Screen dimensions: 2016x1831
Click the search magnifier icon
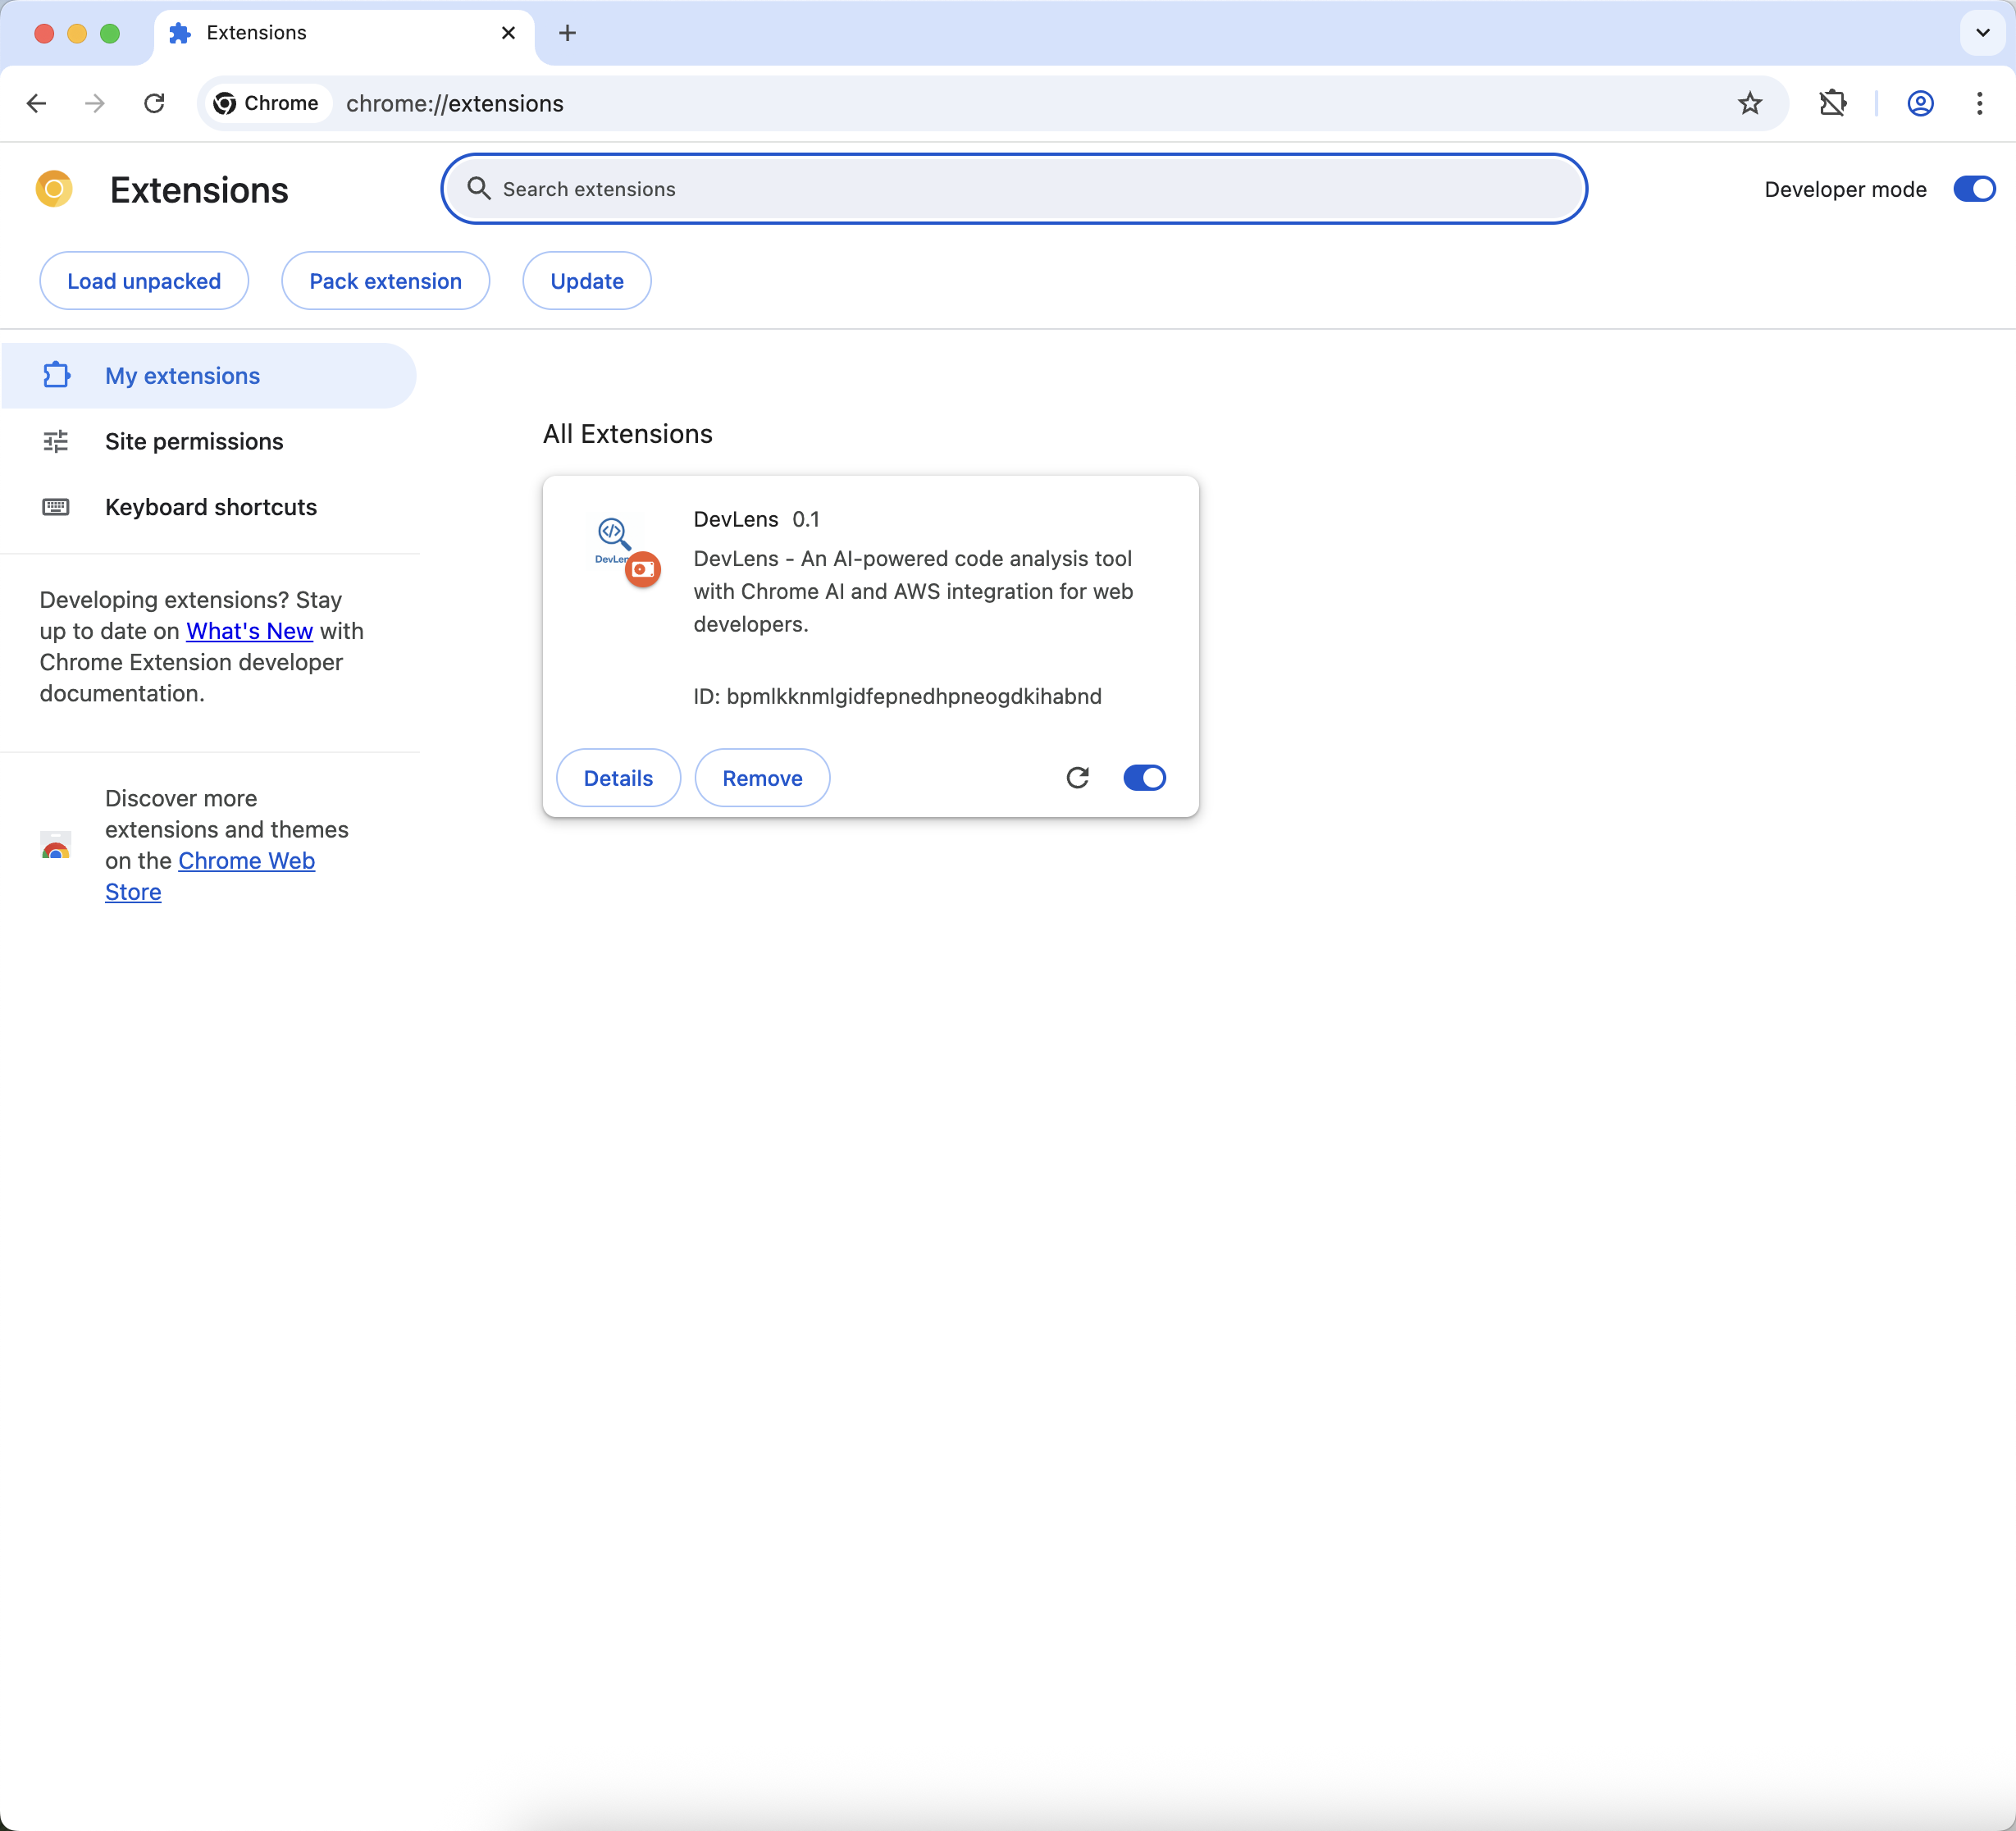point(479,189)
